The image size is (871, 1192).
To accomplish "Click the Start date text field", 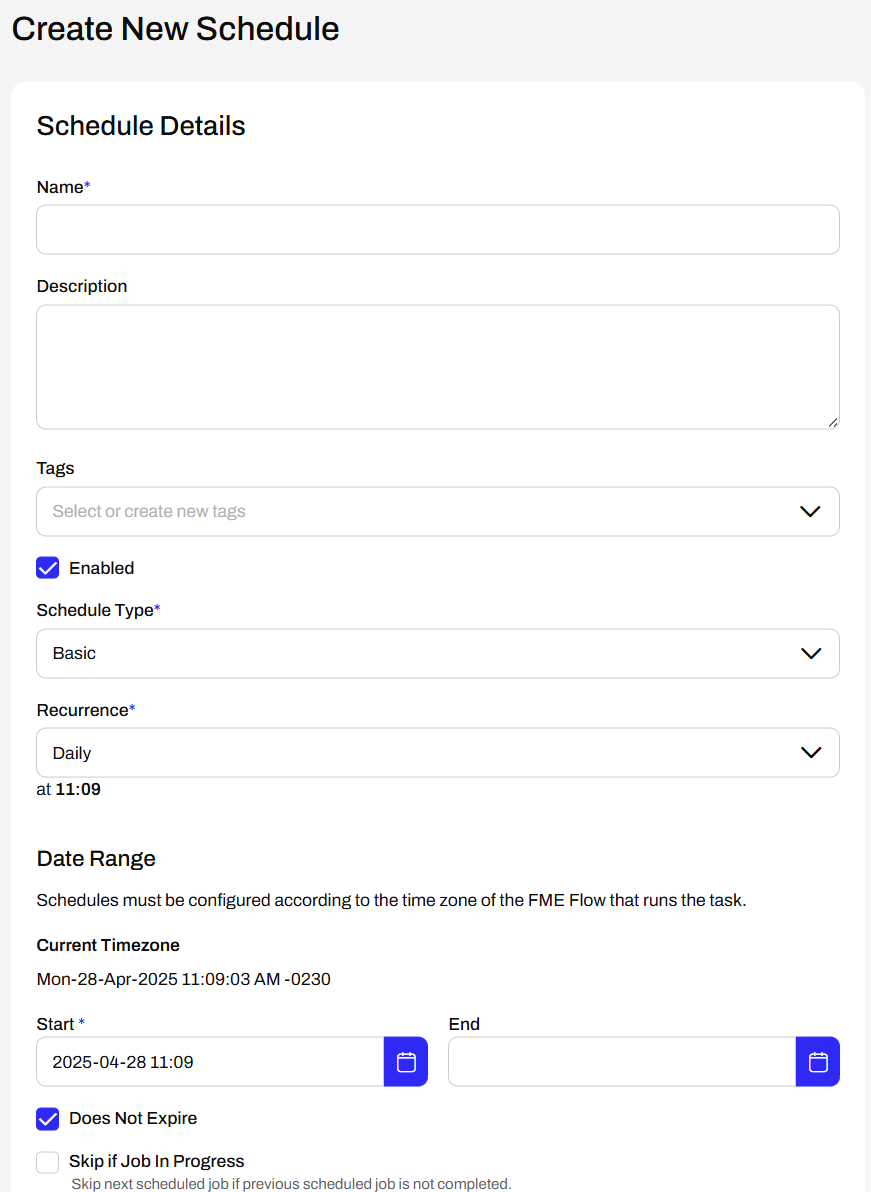I will (211, 1061).
